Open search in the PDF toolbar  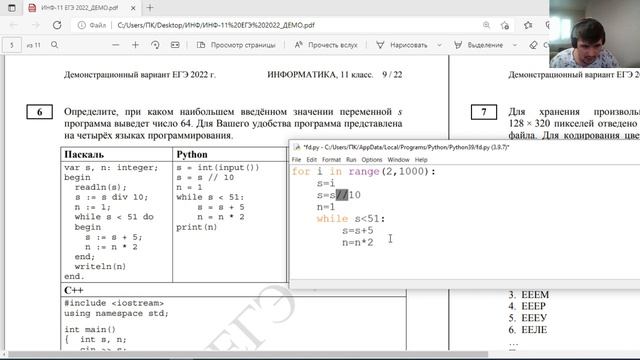(54, 45)
